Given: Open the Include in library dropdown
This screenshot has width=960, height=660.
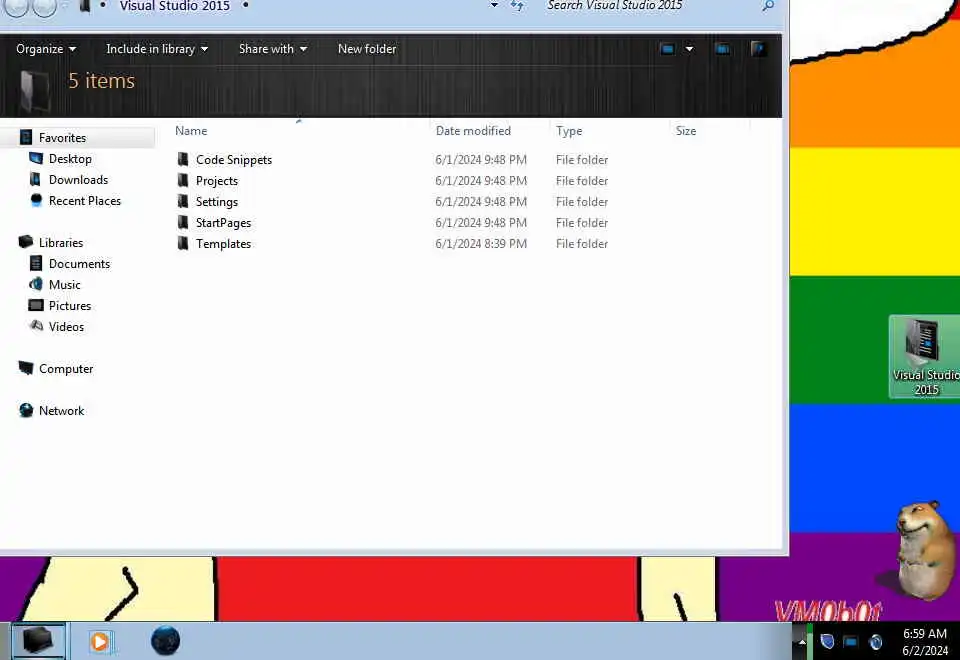Looking at the screenshot, I should coord(157,49).
